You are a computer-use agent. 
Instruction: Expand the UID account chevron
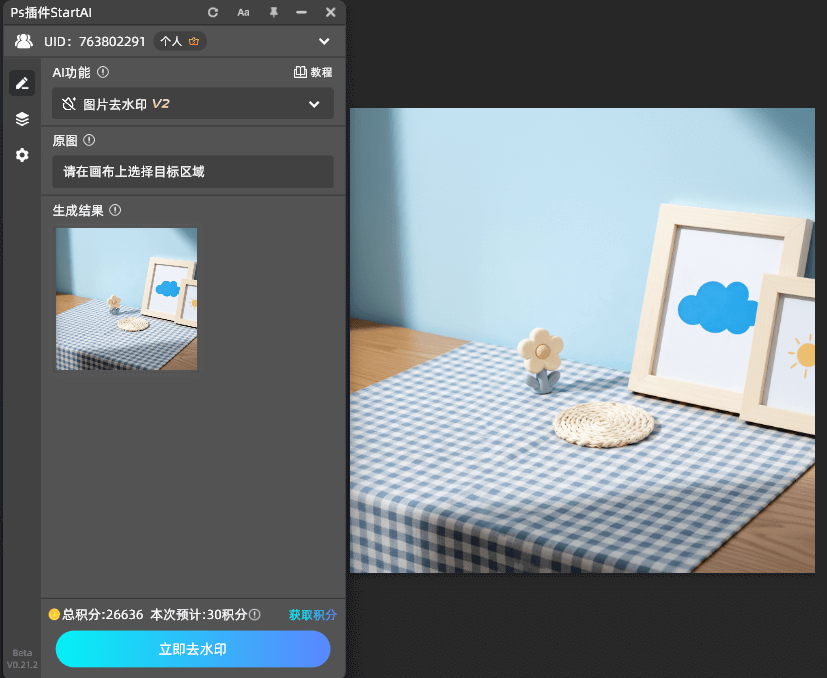pyautogui.click(x=324, y=41)
